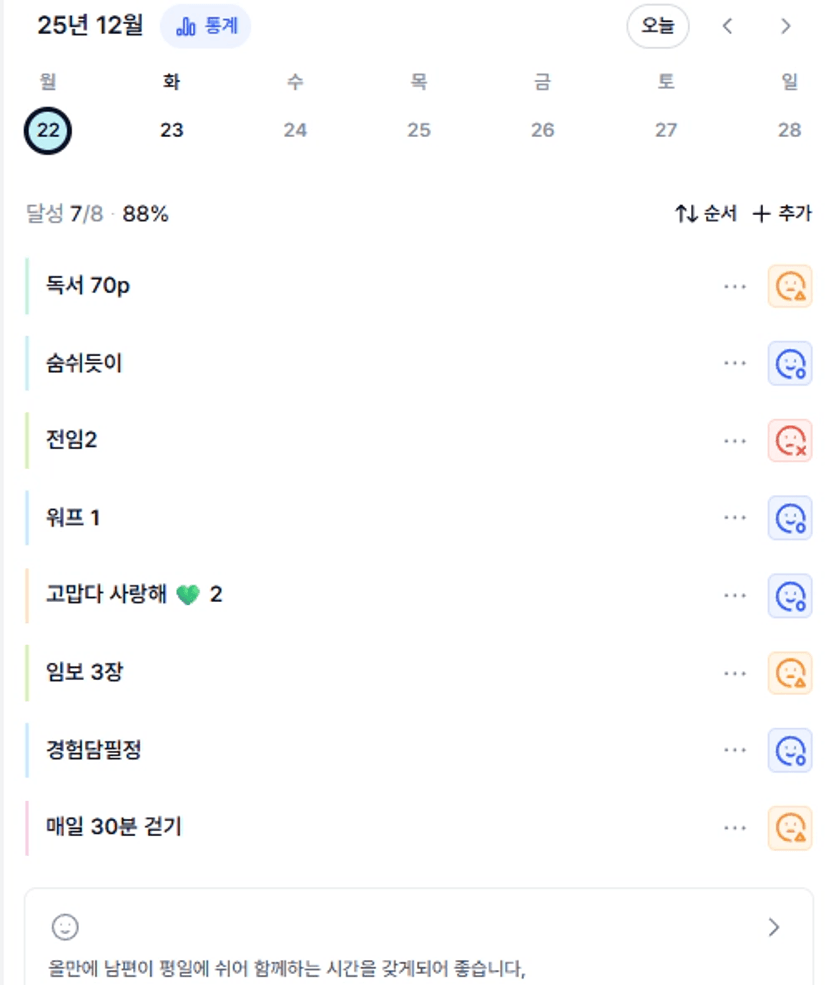The image size is (827, 985).
Task: Go to next week with right chevron
Action: (x=786, y=27)
